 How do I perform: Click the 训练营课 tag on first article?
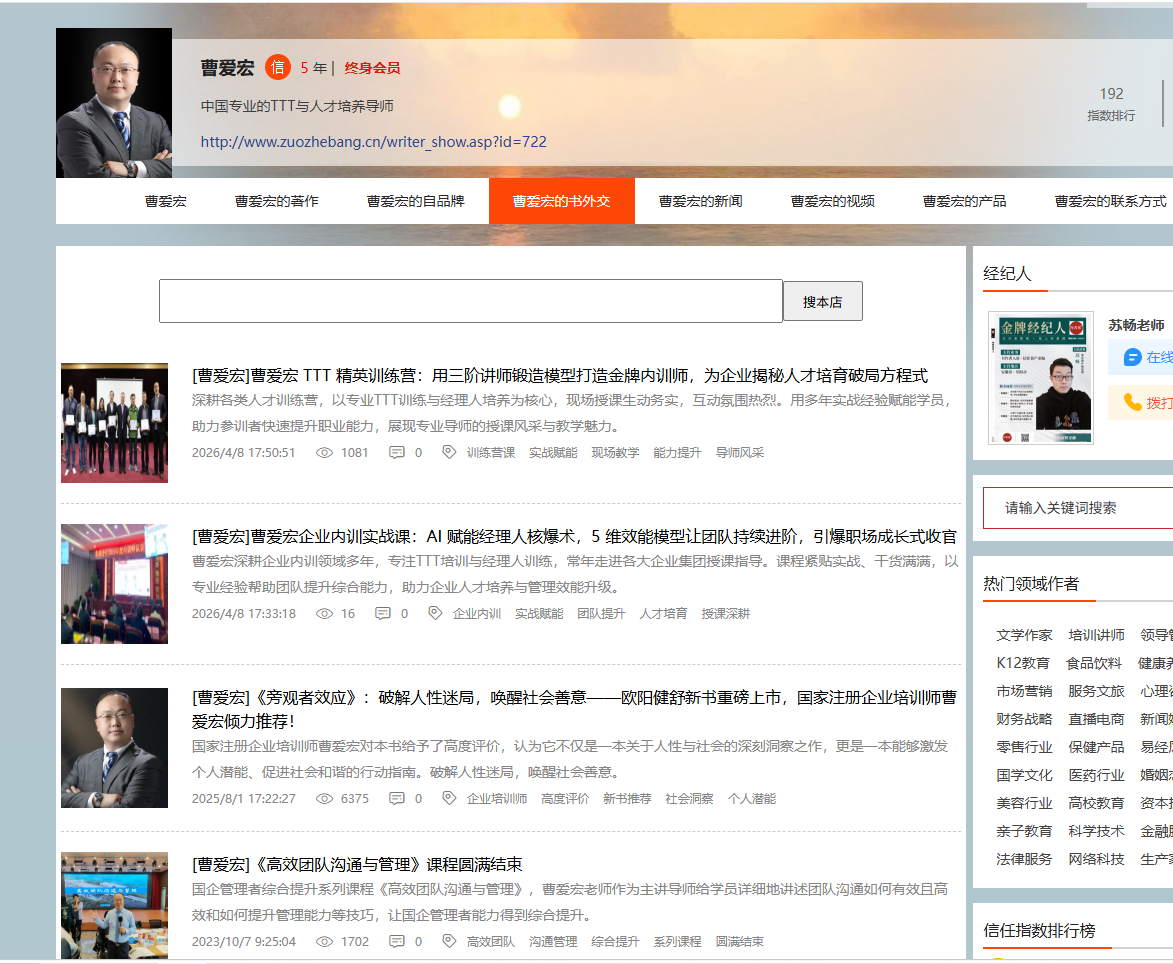point(491,453)
